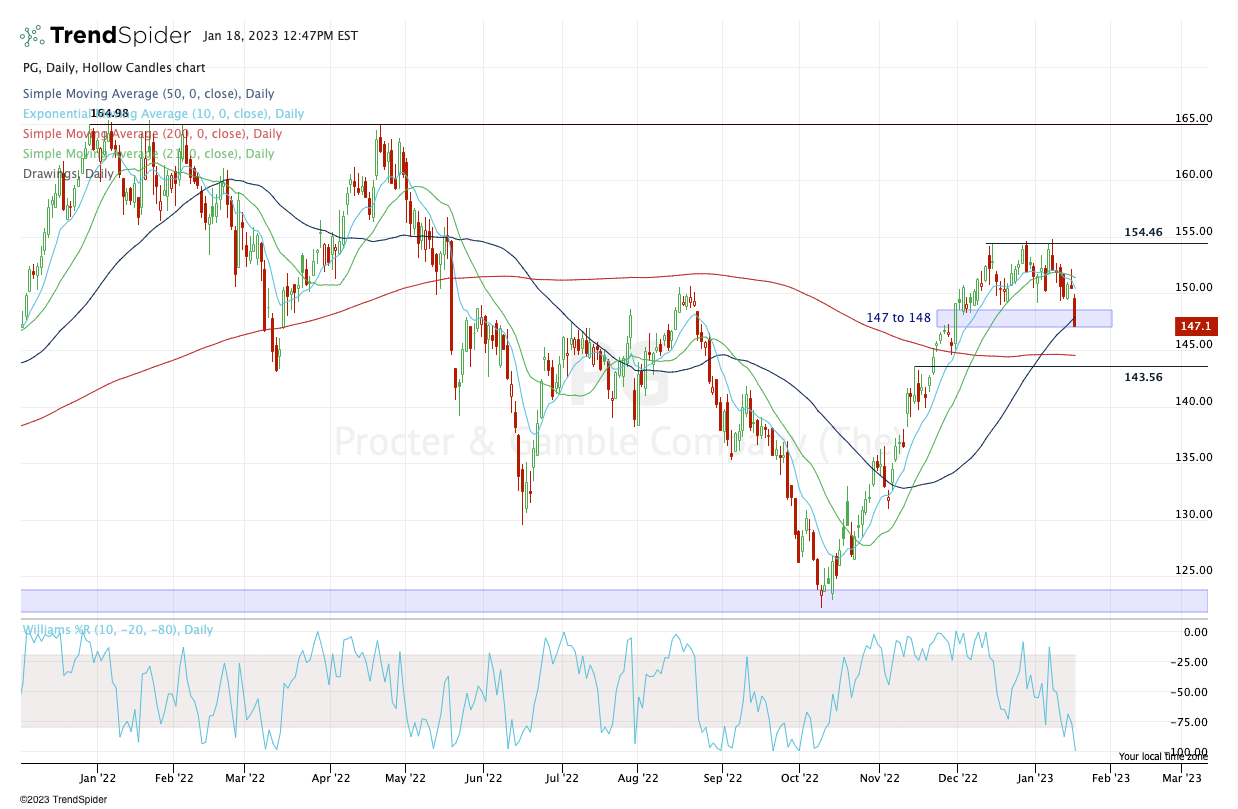Click the May '22 date axis label

click(x=403, y=776)
